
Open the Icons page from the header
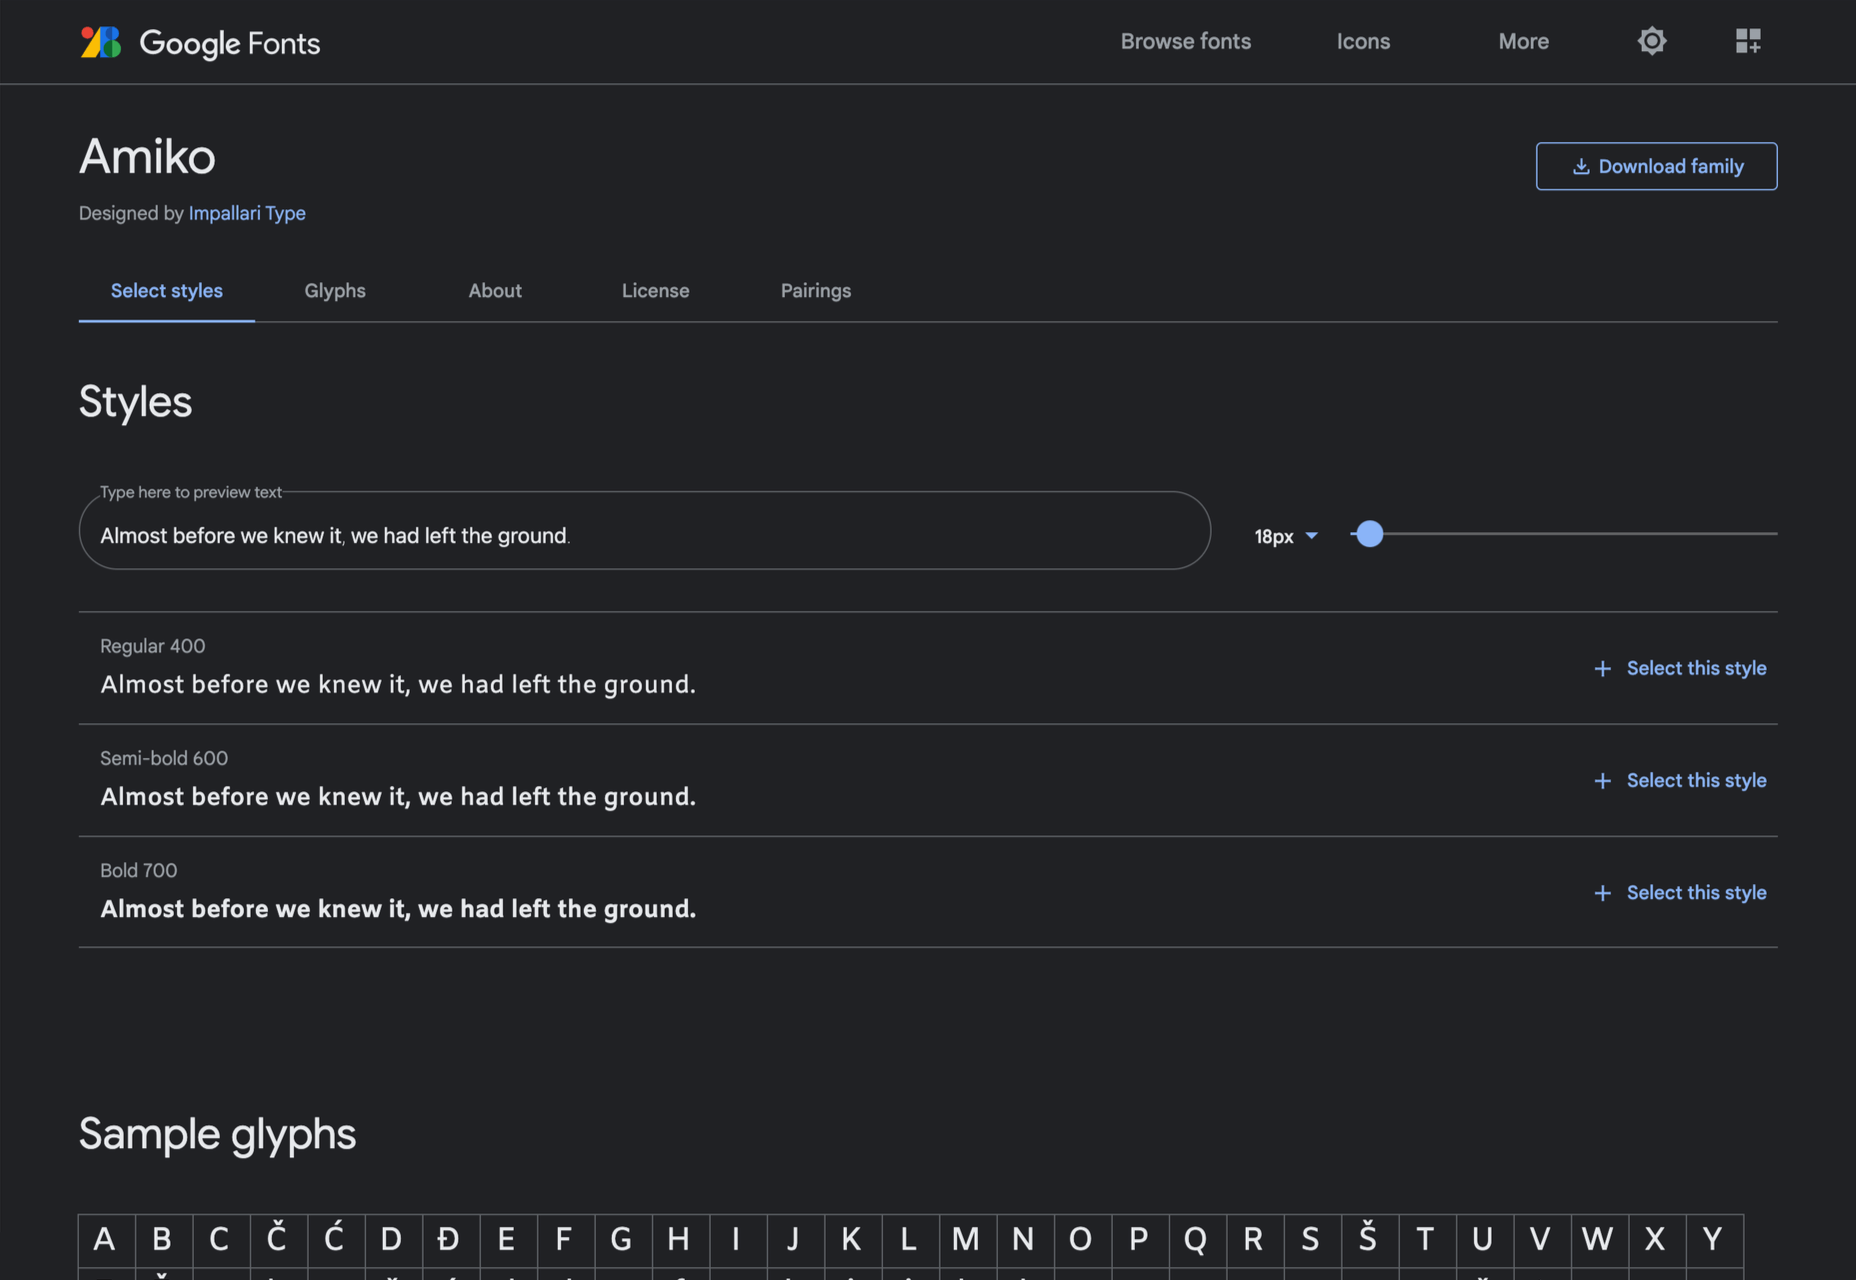(x=1363, y=41)
